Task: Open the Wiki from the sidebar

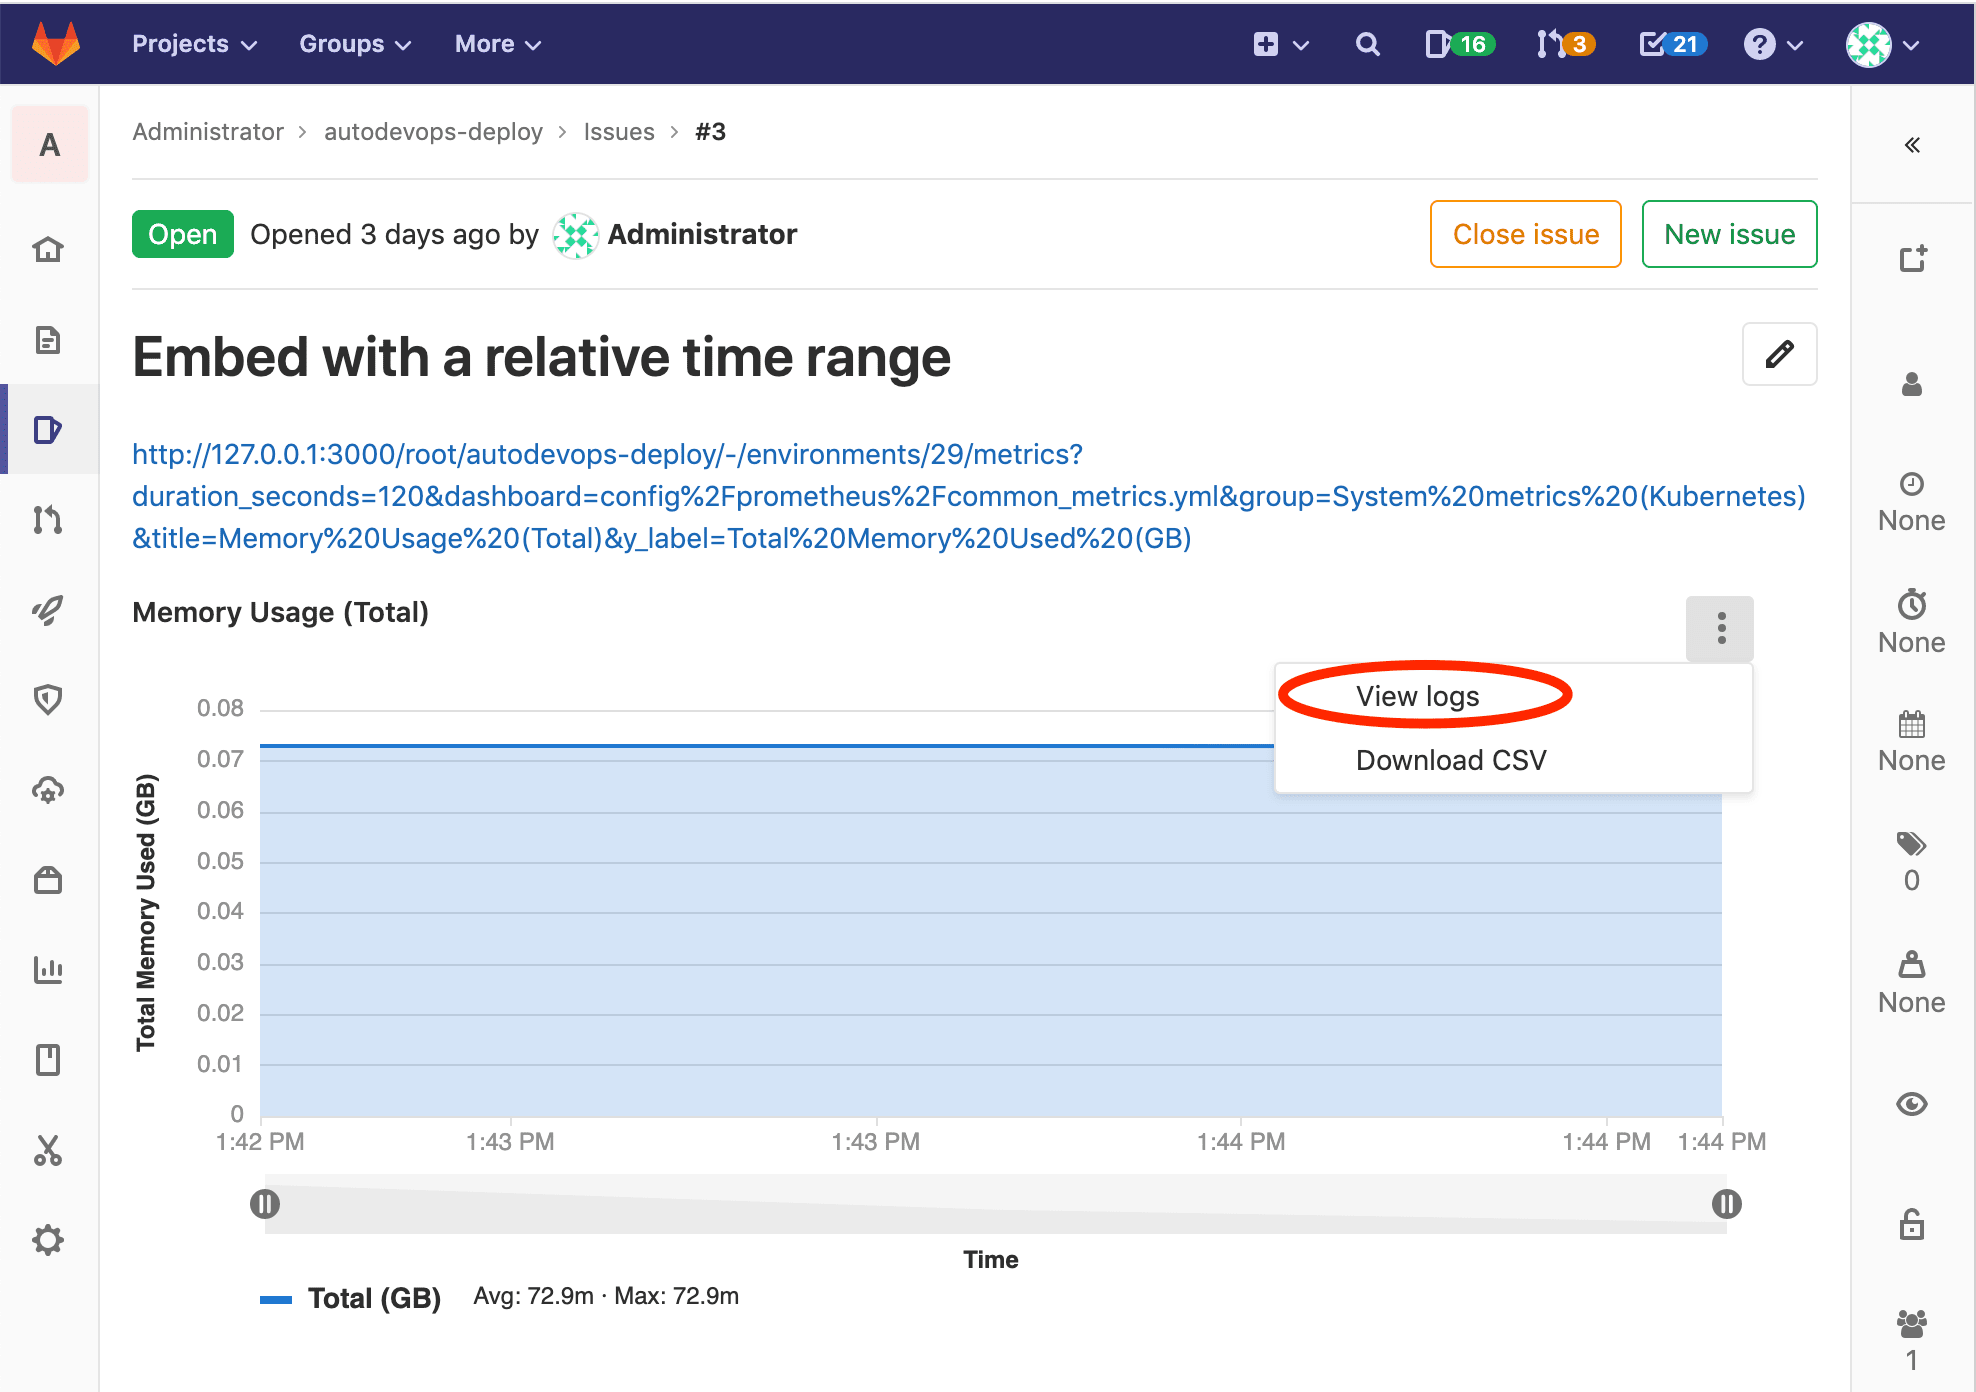Action: click(49, 1060)
